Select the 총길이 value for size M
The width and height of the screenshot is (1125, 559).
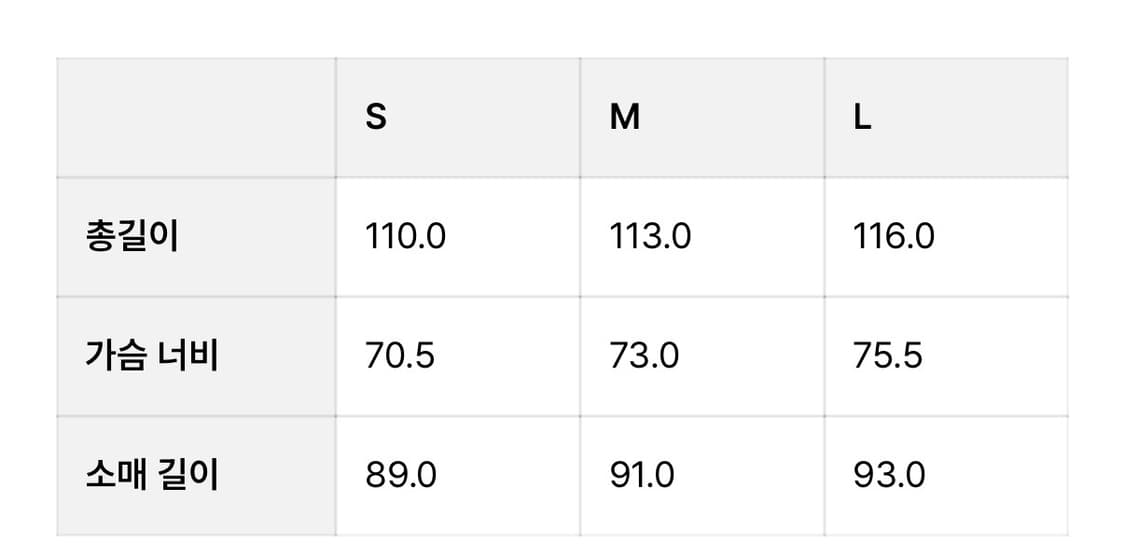pos(650,237)
